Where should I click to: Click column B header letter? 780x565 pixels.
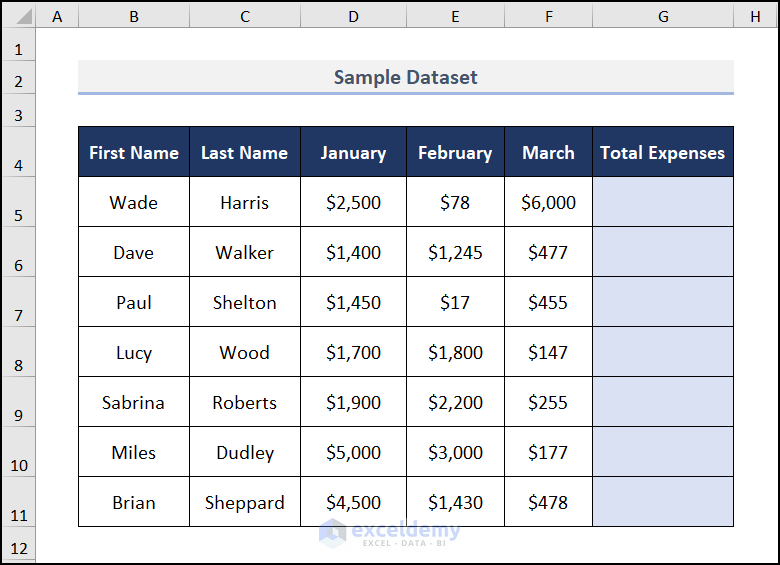click(x=134, y=16)
